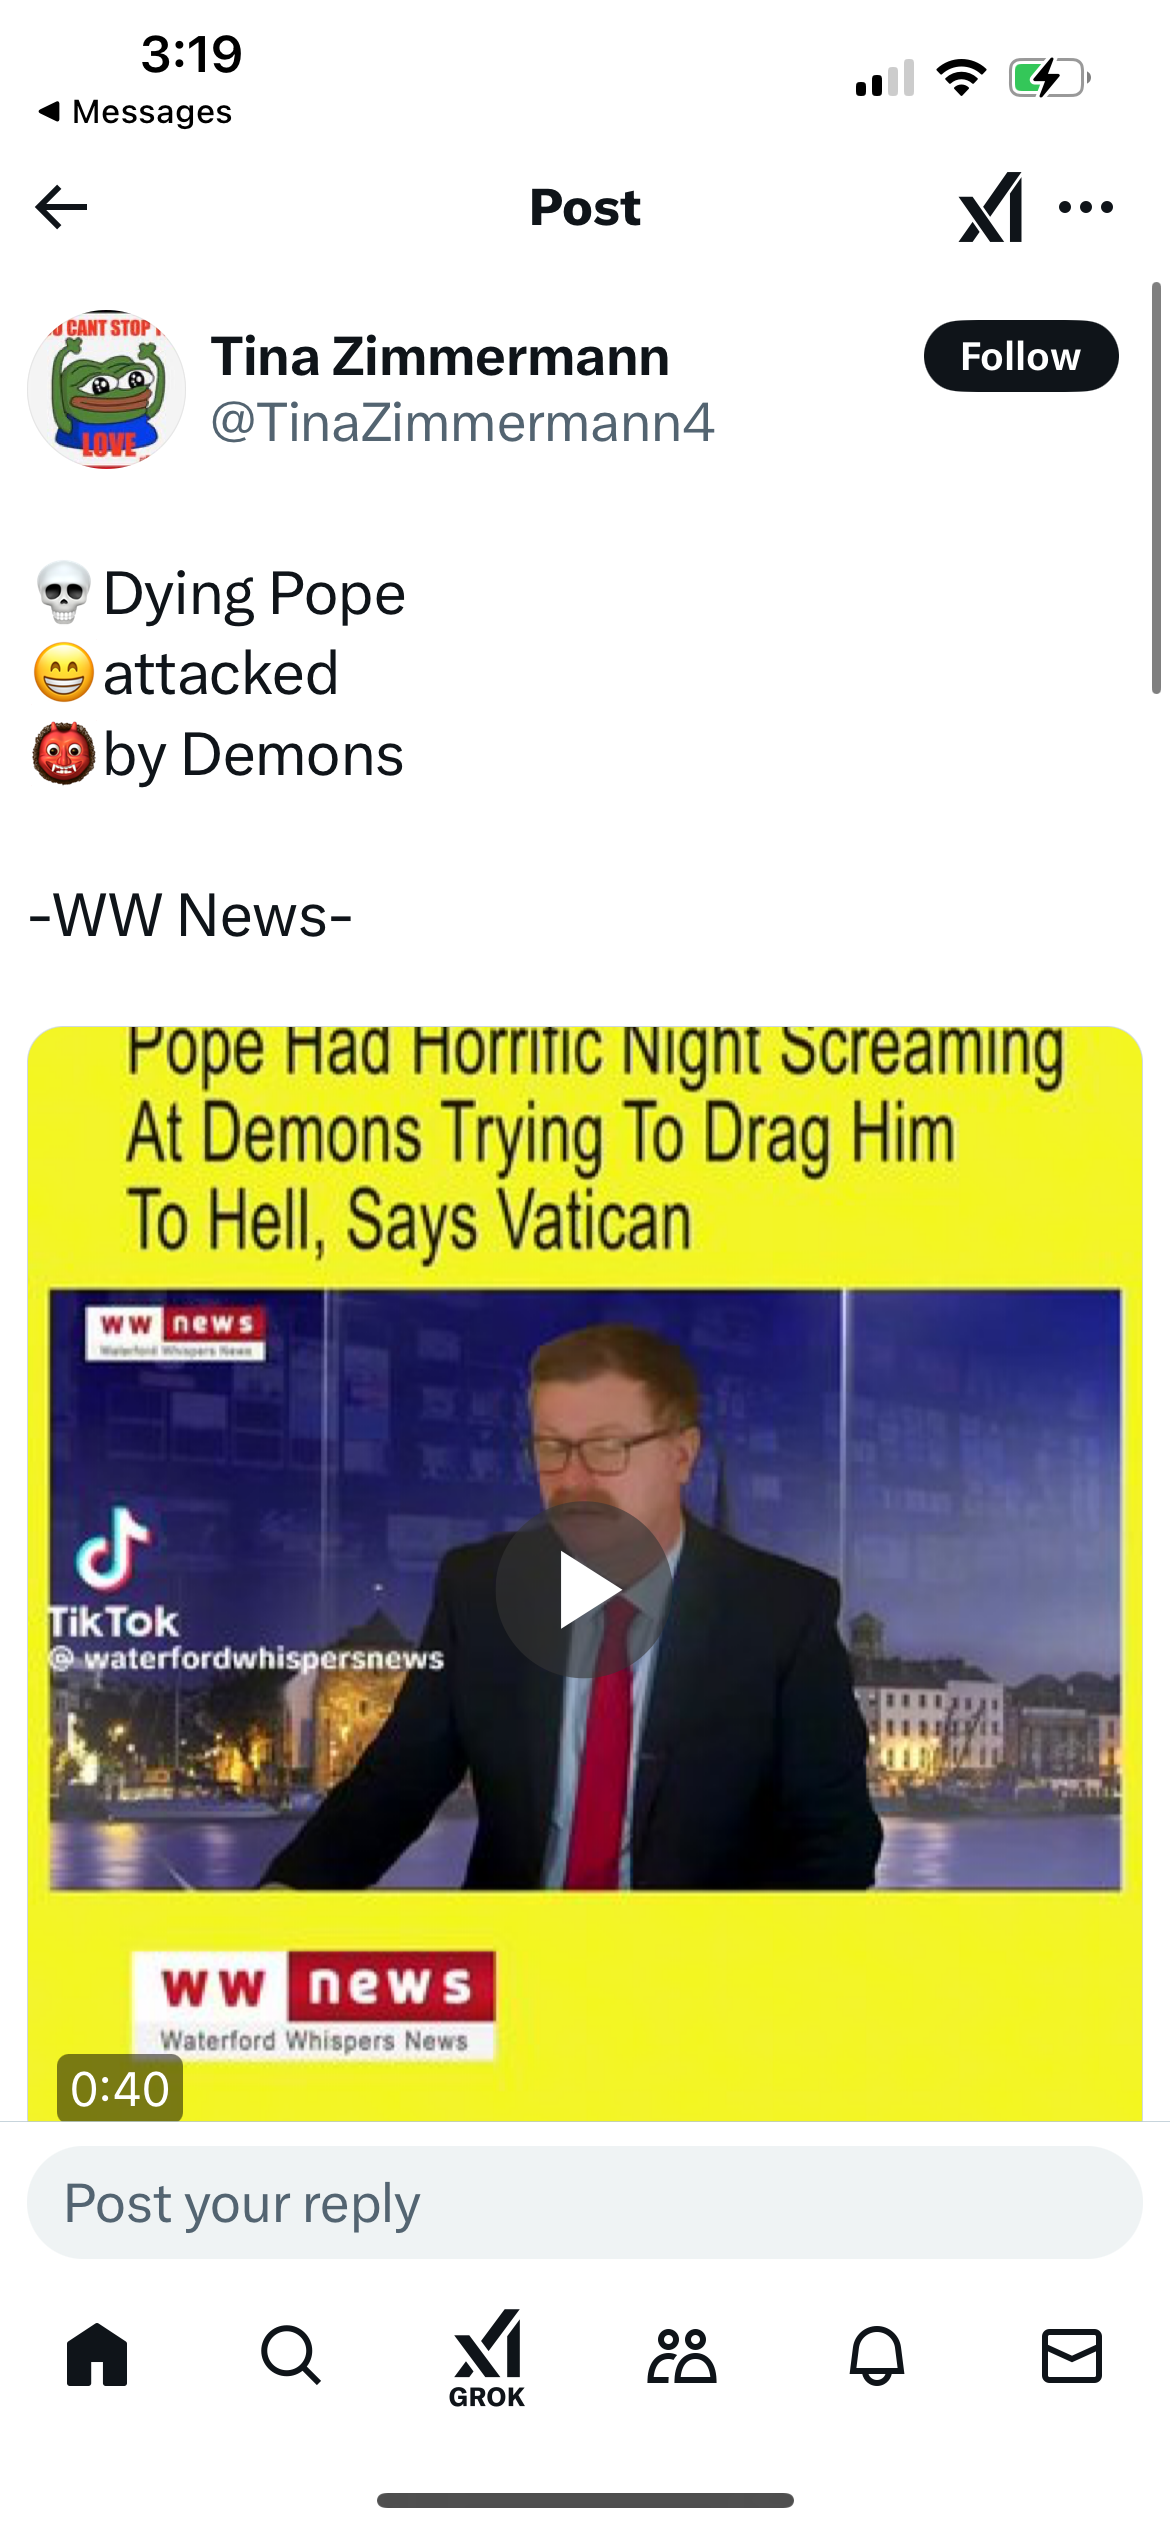Tap the 0:40 video duration badge
Screen dimensions: 1170x2532
pos(120,2088)
